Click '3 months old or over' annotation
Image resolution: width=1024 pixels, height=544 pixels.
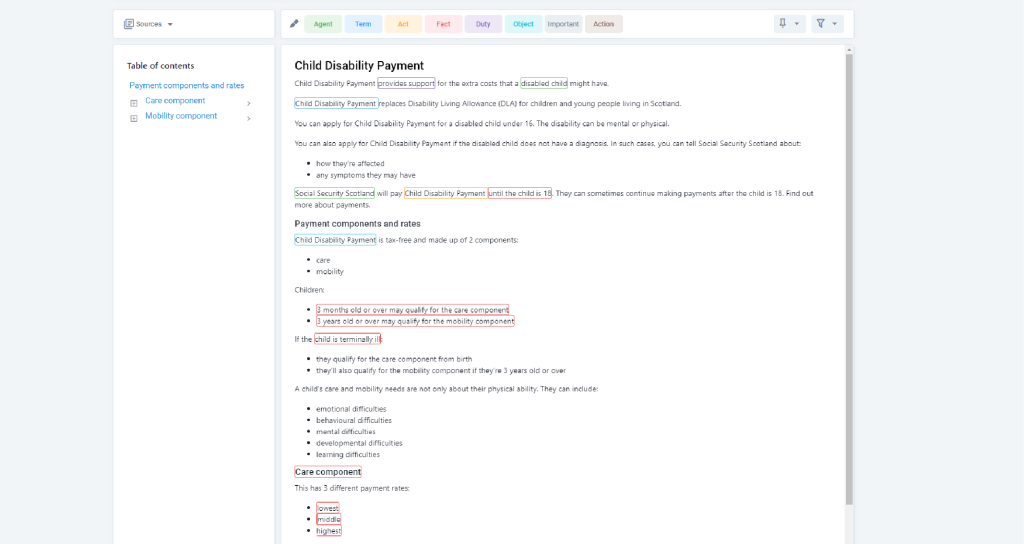coord(413,310)
